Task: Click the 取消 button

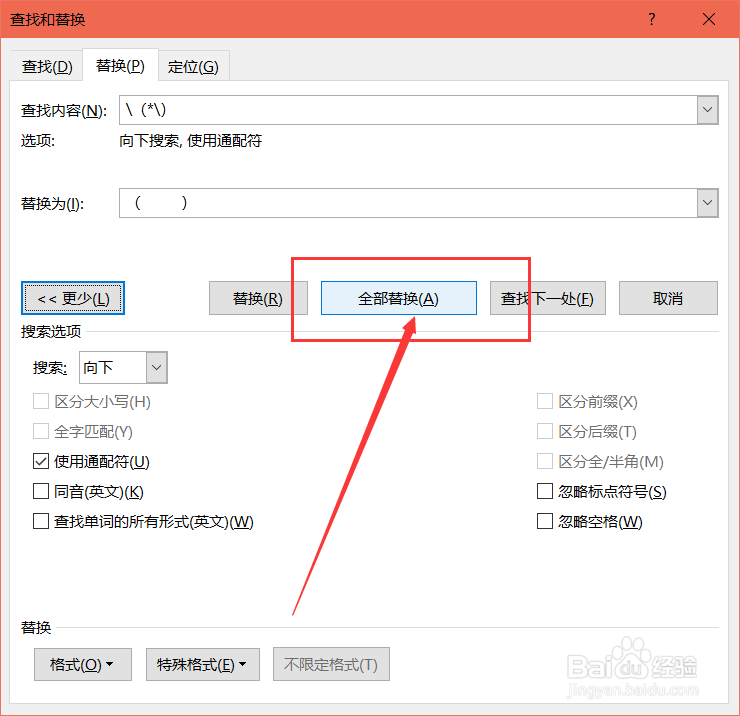Action: click(668, 298)
